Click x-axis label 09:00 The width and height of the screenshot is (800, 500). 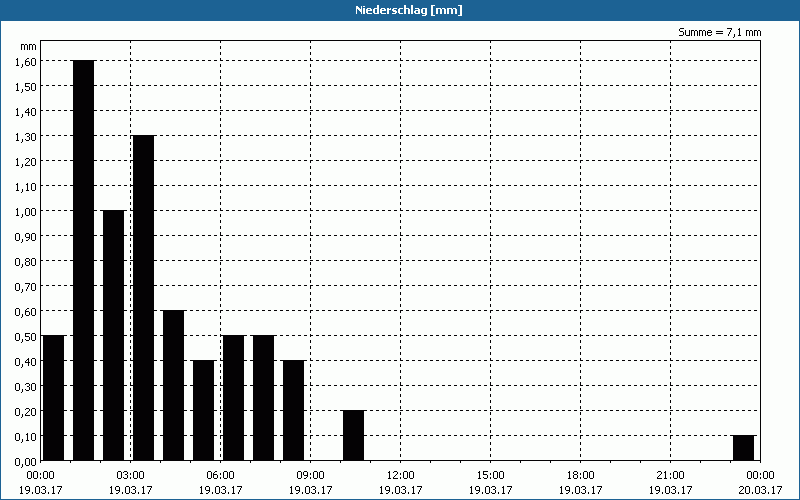[x=311, y=475]
